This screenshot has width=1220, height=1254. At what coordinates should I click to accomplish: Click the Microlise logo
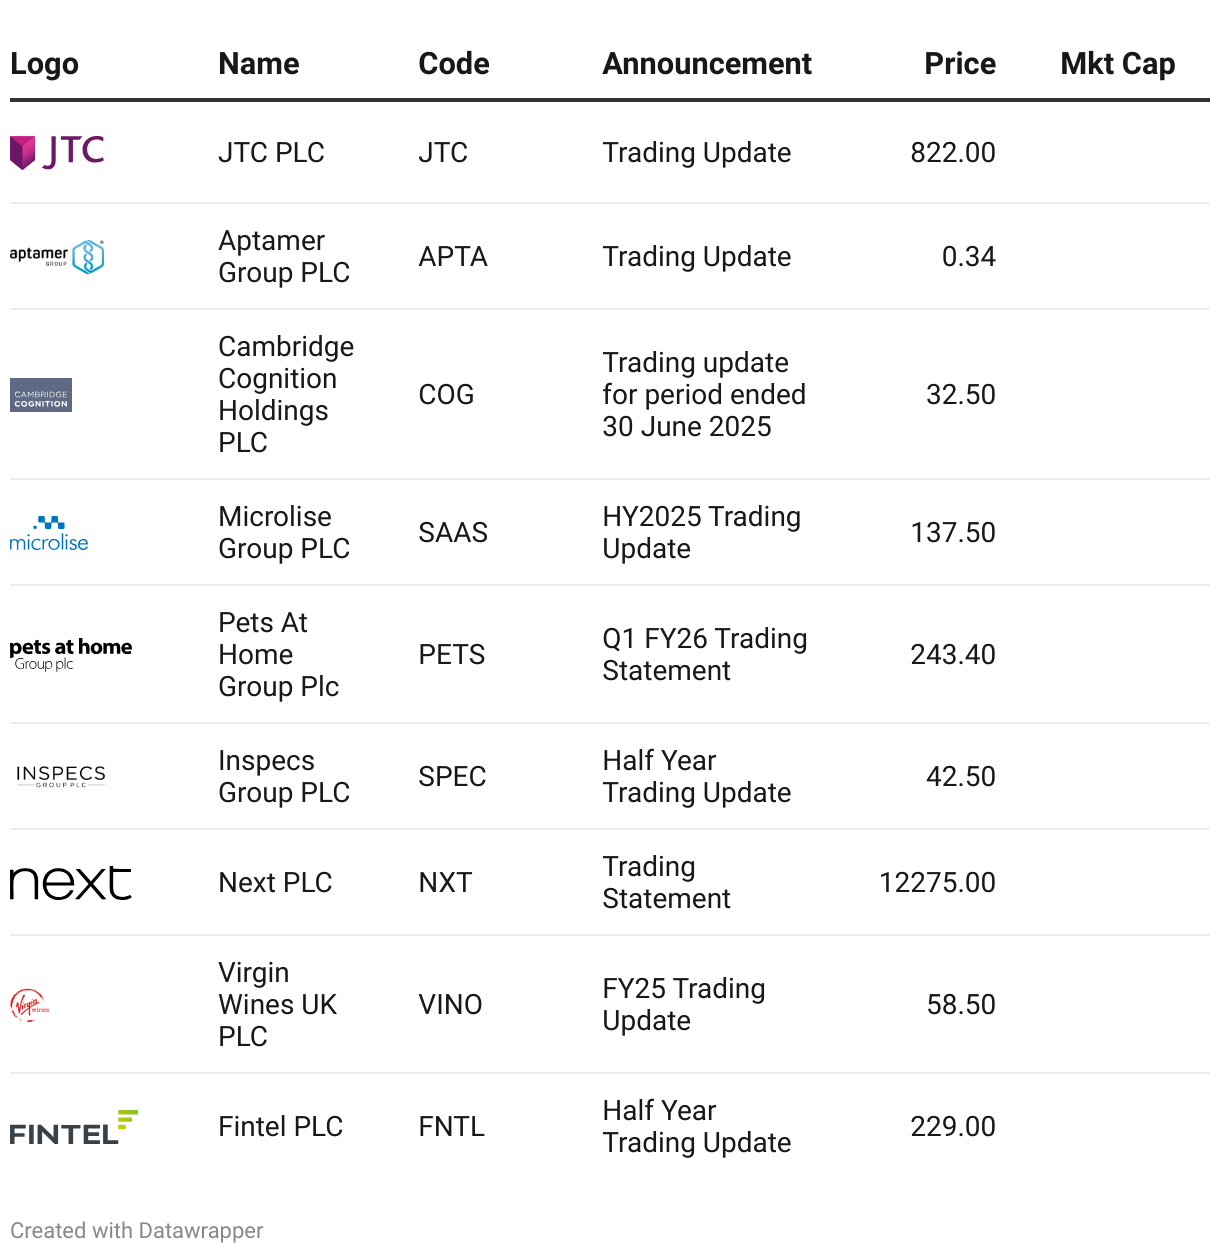tap(49, 533)
